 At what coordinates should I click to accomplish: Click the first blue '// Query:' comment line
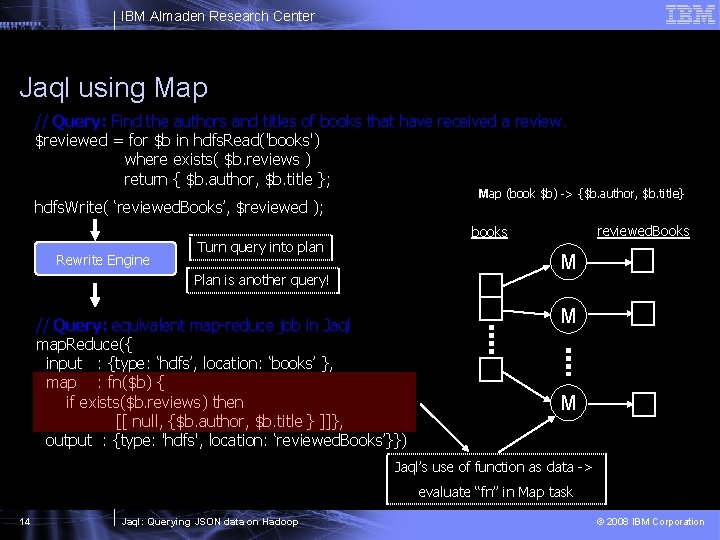(300, 121)
